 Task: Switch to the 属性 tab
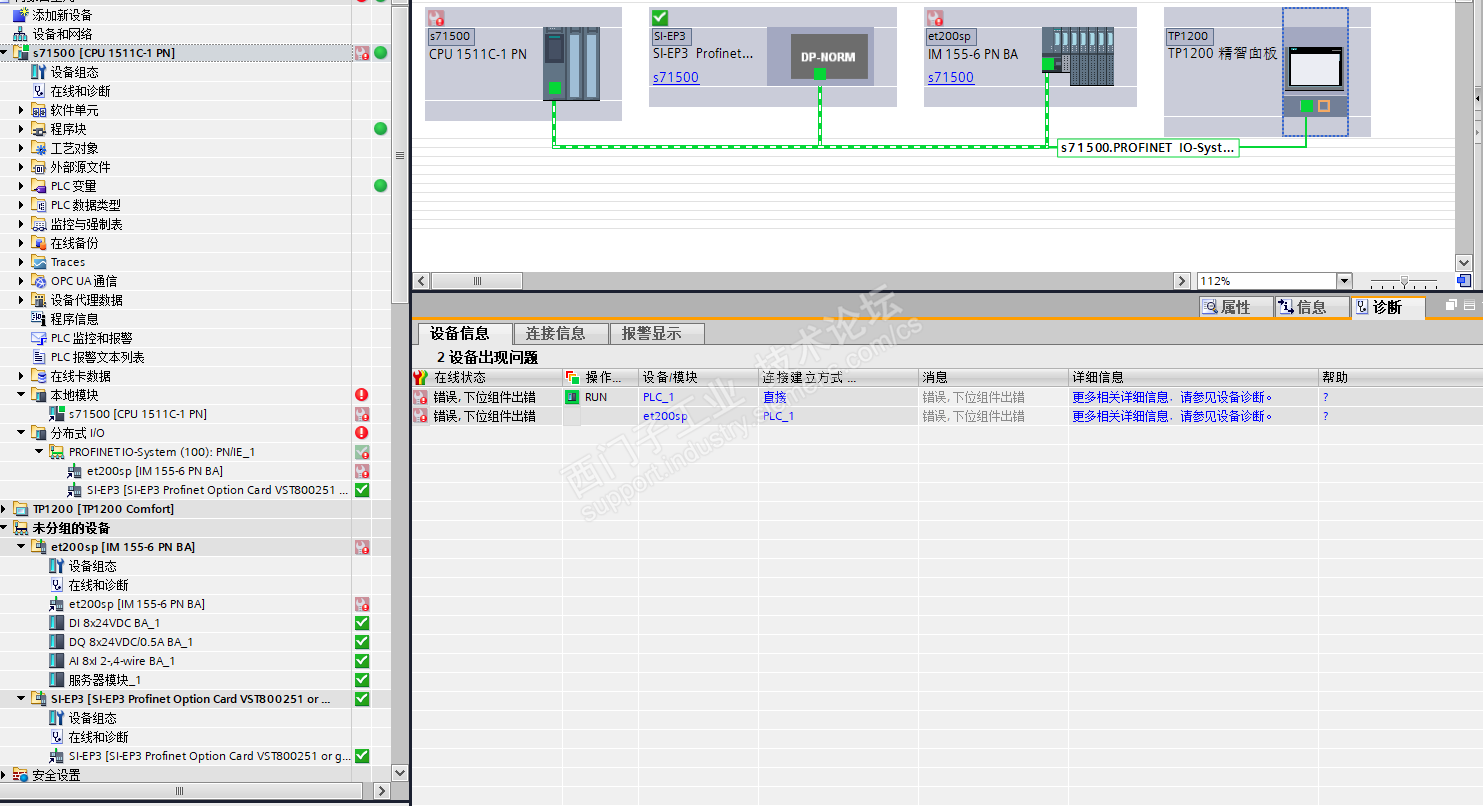1237,307
